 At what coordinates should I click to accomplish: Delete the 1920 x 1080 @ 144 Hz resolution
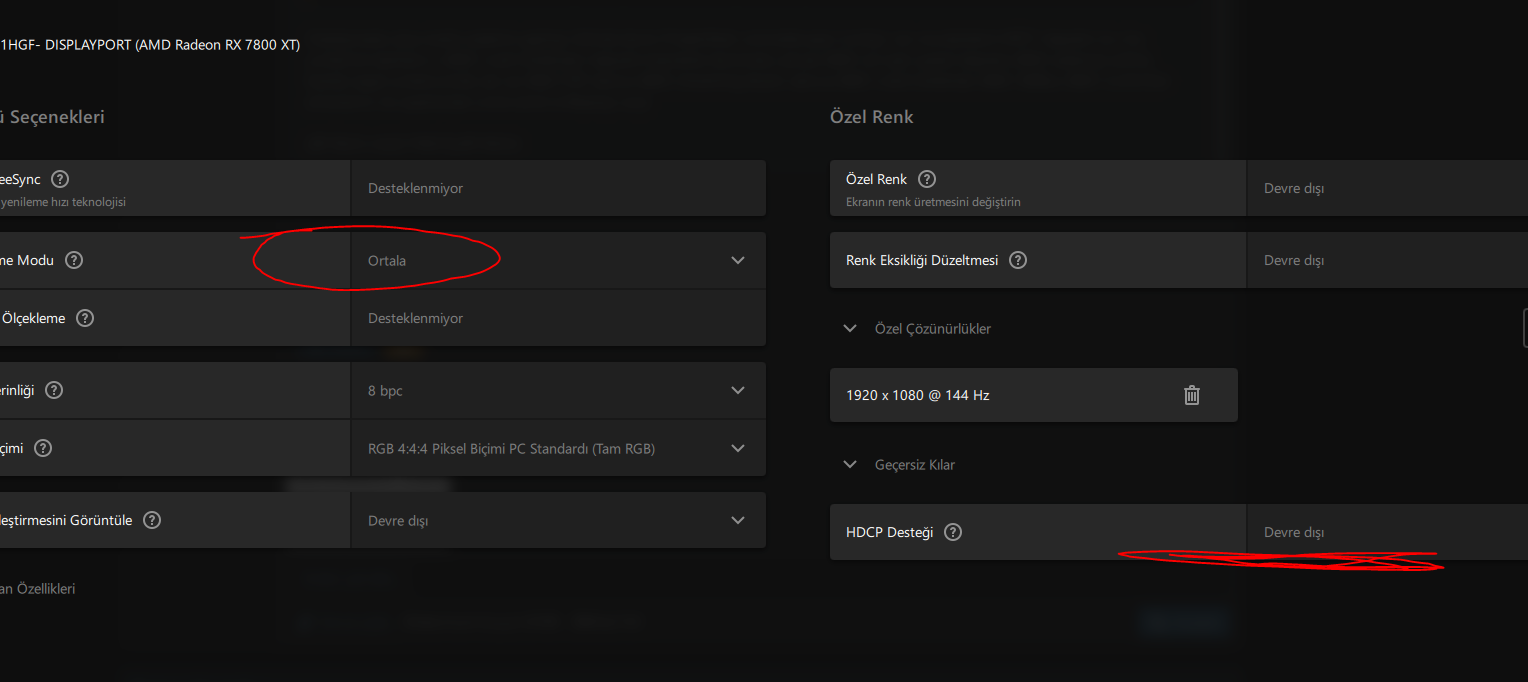tap(1192, 395)
